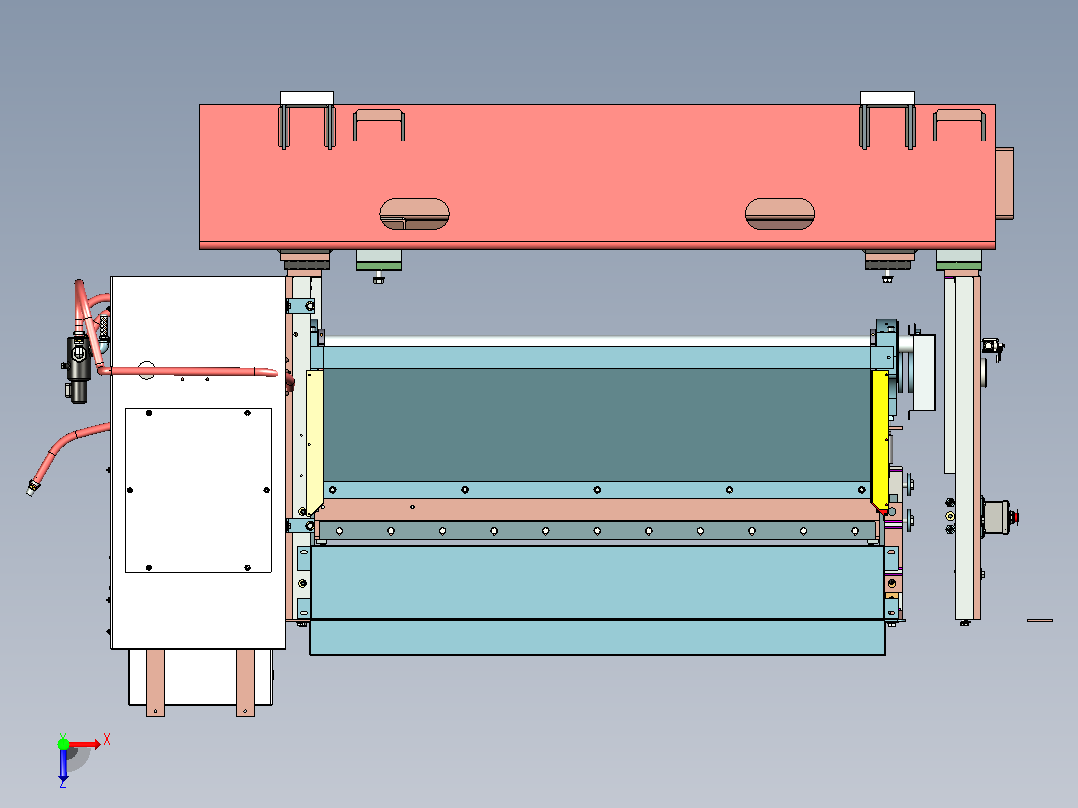Viewport: 1078px width, 808px height.
Task: Select the bright yellow right side plate
Action: tap(880, 440)
